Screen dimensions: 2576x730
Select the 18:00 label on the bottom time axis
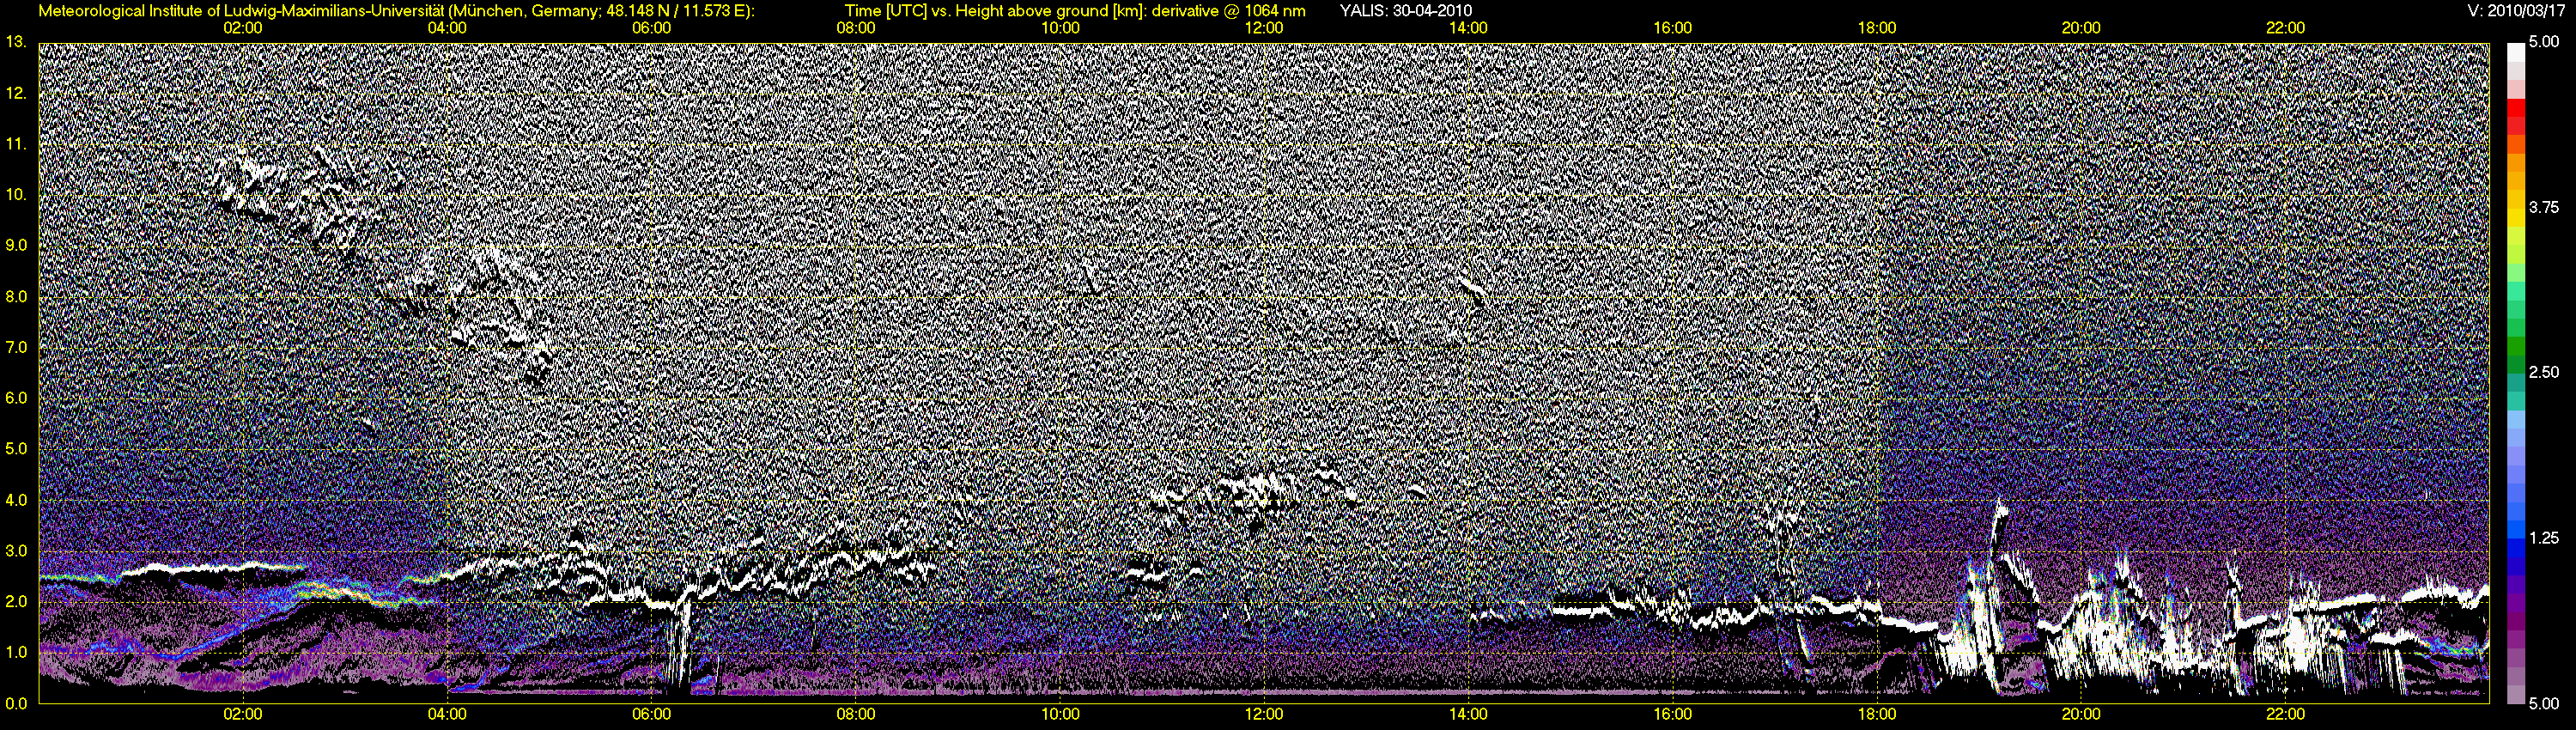tap(1877, 714)
